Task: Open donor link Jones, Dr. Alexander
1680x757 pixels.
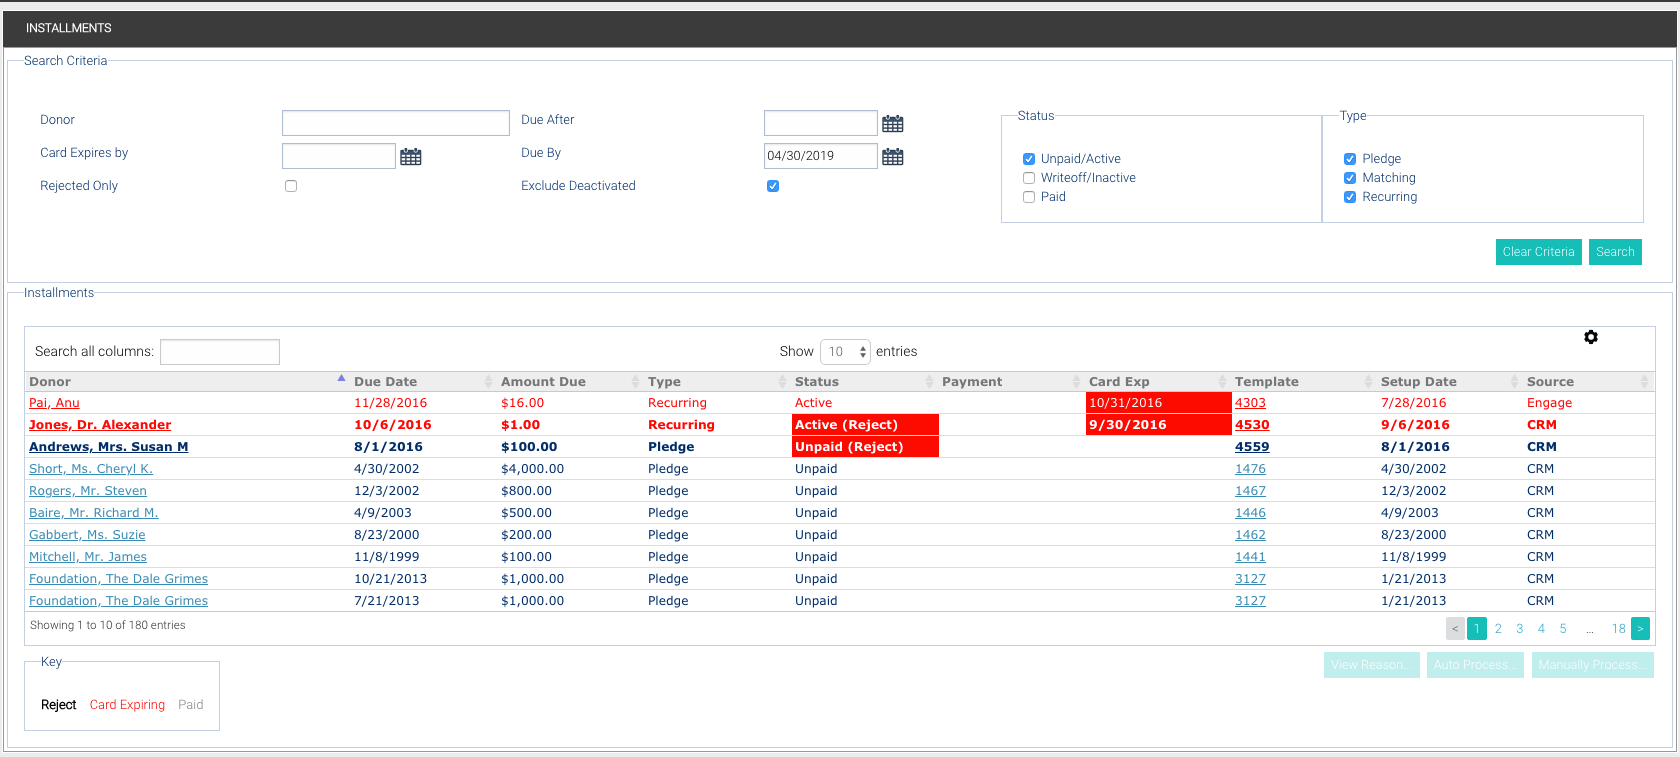Action: click(x=100, y=425)
